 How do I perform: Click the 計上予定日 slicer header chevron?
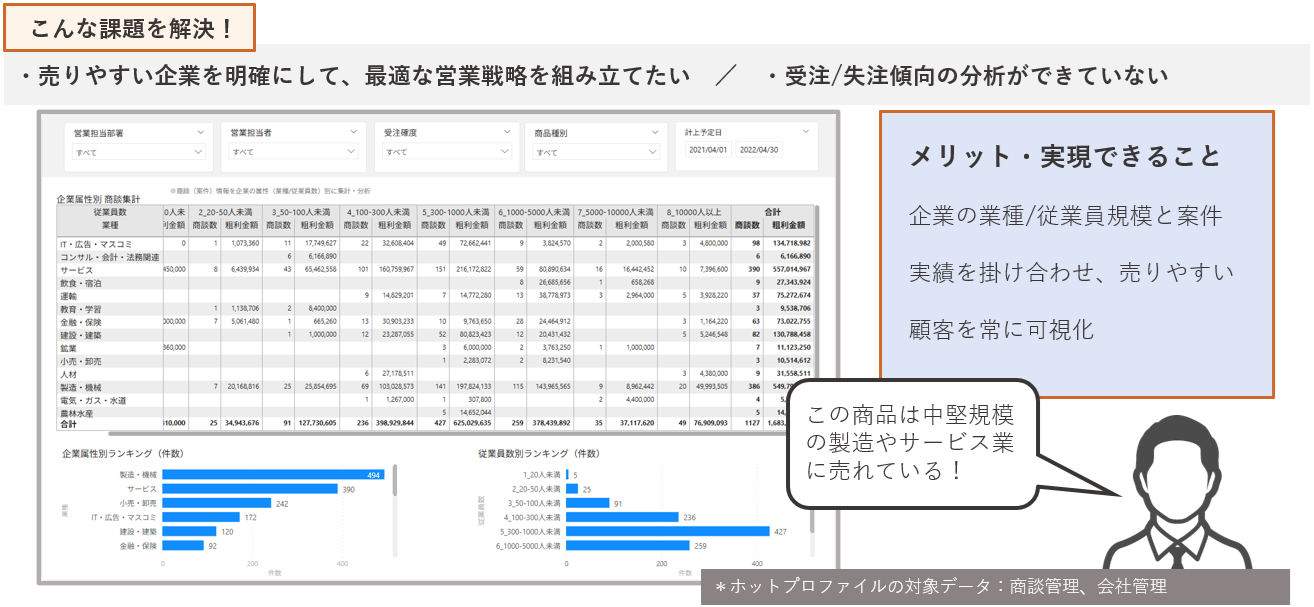tap(806, 132)
